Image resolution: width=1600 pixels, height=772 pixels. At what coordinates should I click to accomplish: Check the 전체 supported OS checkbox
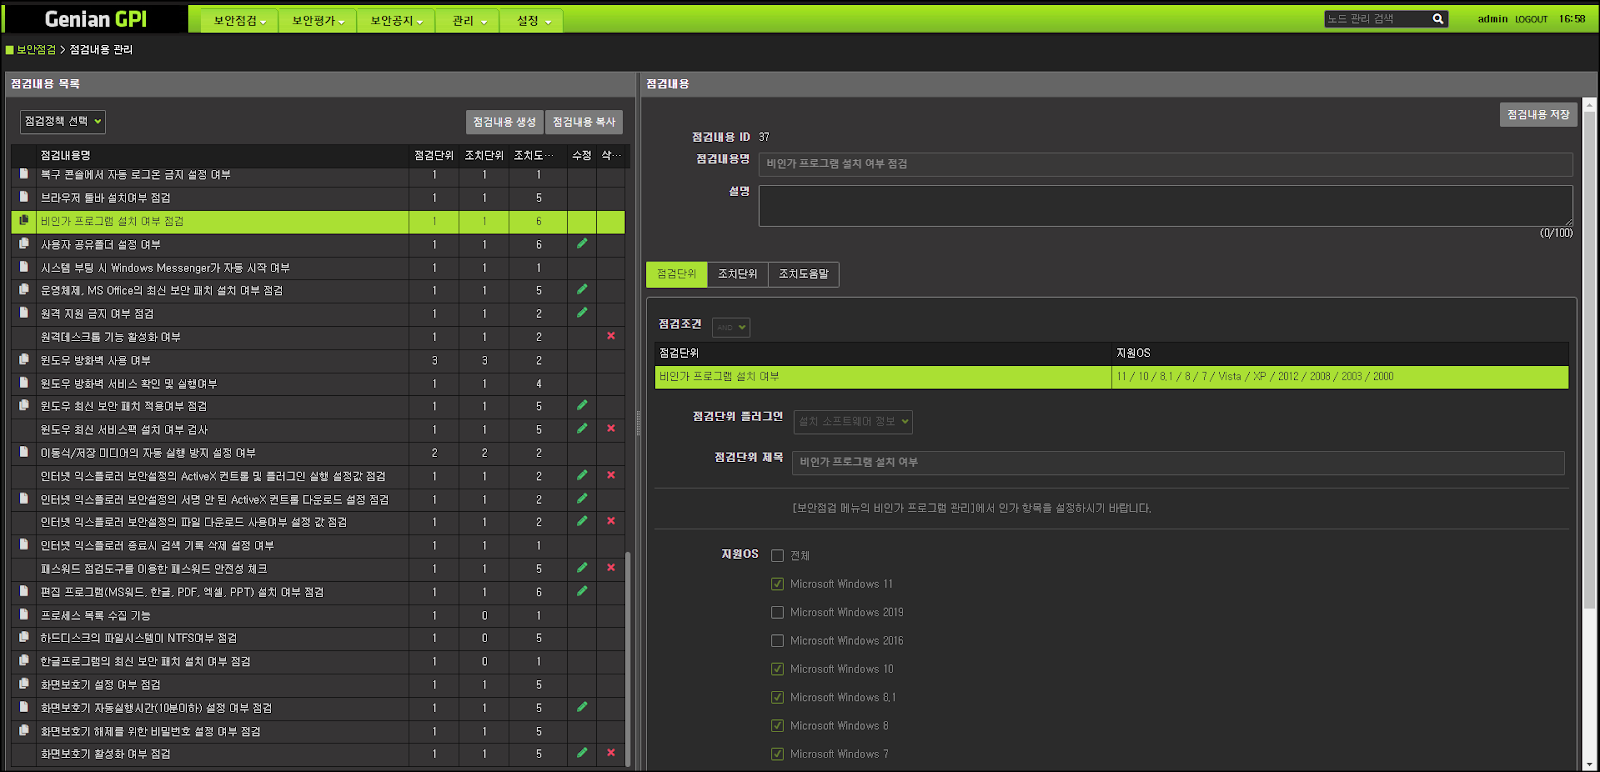click(777, 556)
